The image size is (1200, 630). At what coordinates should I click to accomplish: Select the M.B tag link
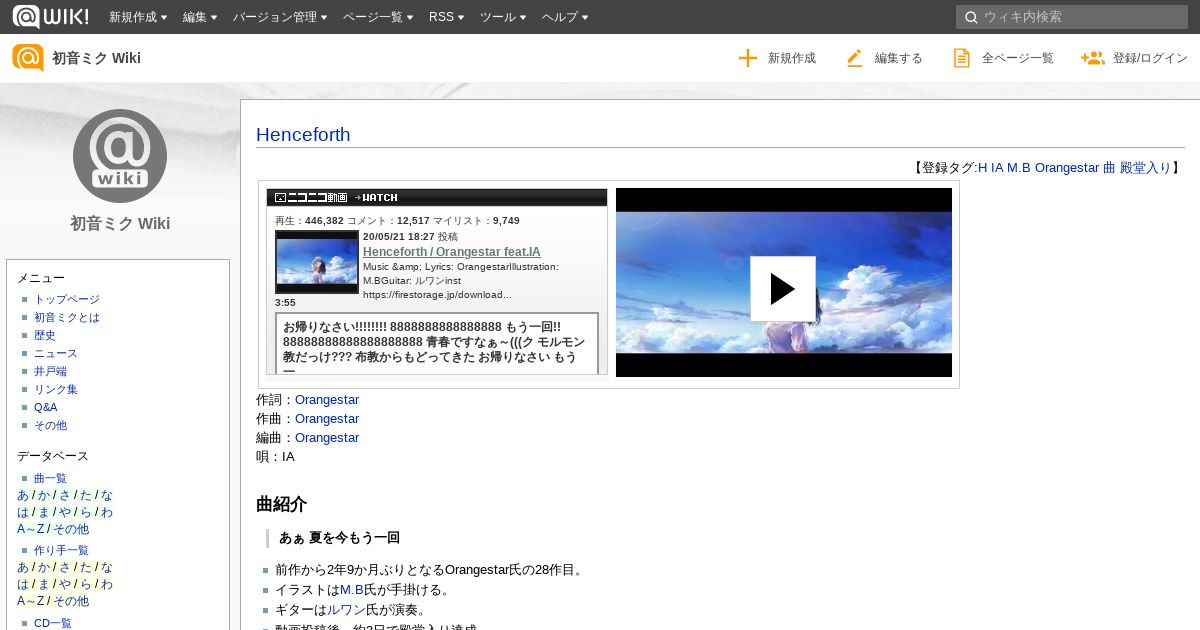tap(1019, 168)
